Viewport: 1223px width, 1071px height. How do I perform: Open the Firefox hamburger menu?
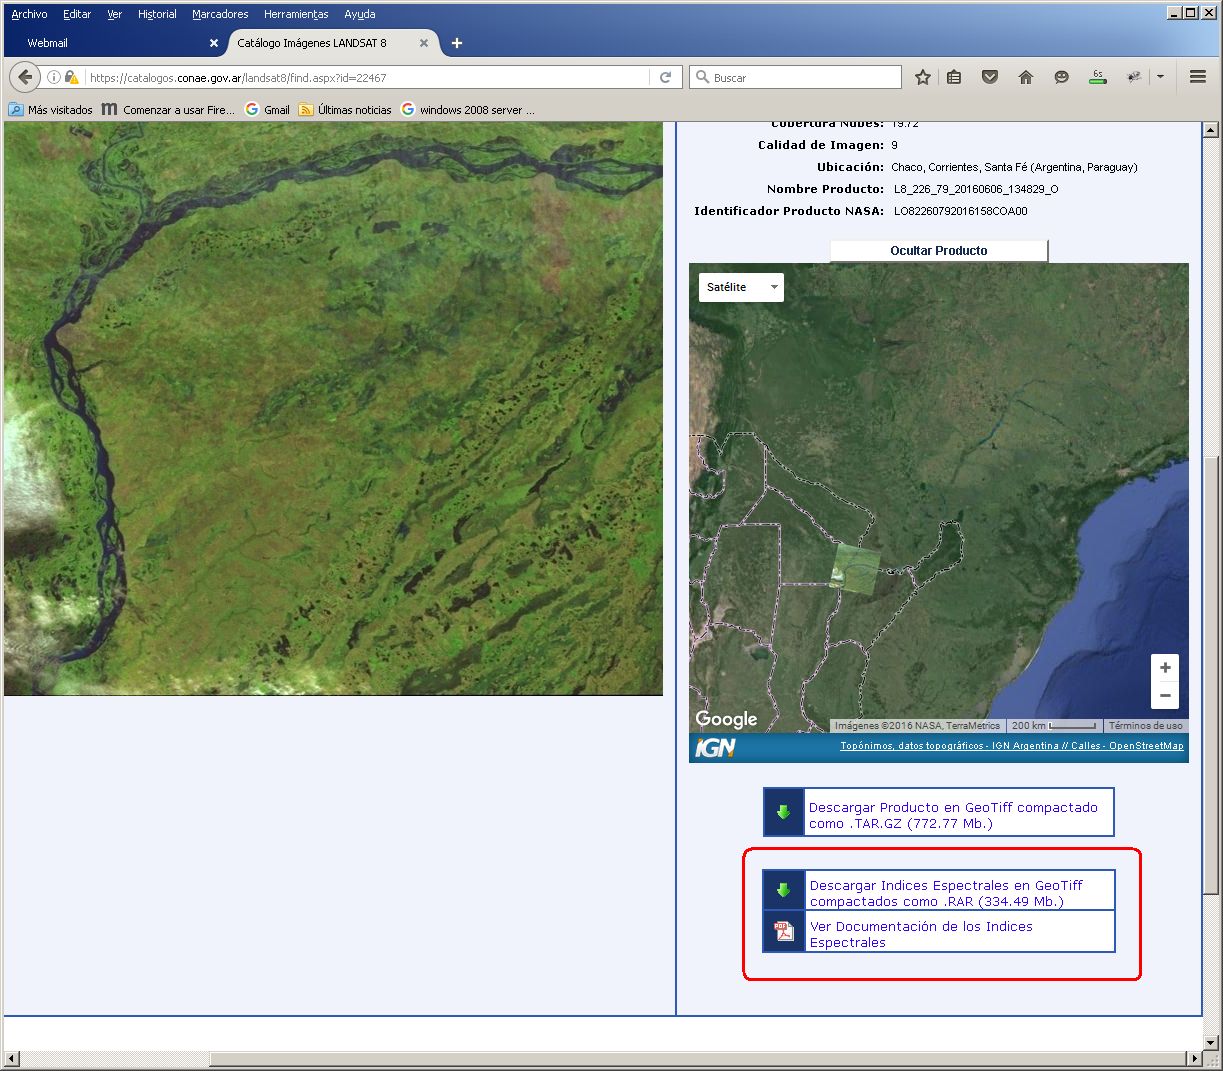pyautogui.click(x=1197, y=77)
